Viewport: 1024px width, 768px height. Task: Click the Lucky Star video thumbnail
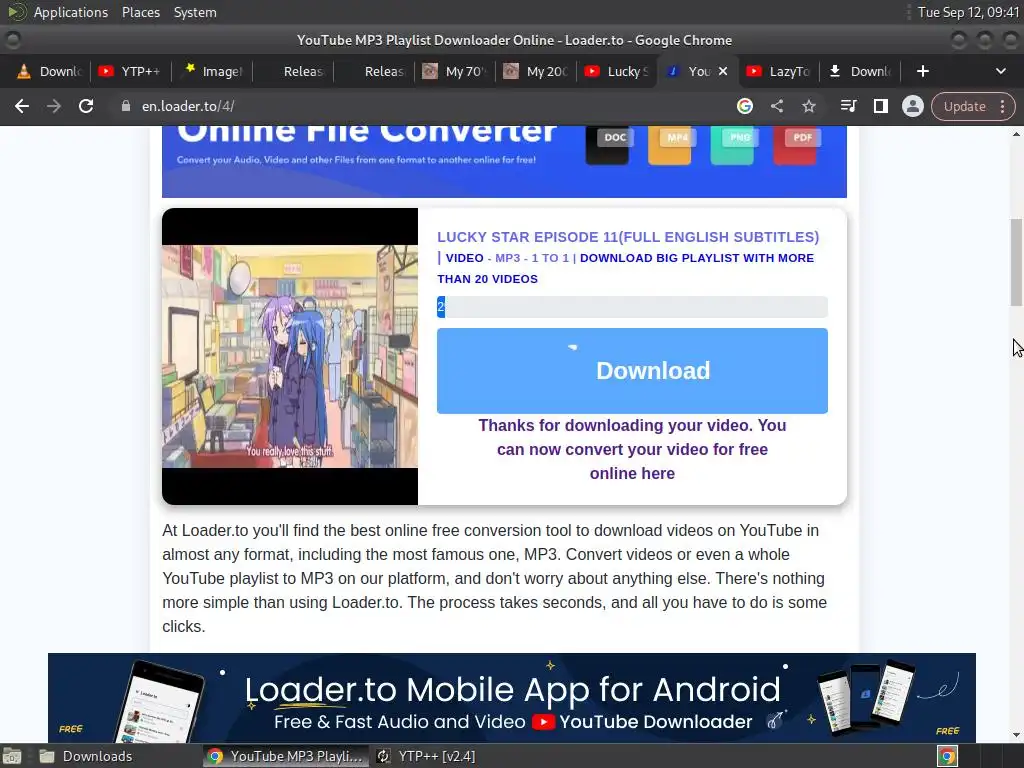point(290,357)
